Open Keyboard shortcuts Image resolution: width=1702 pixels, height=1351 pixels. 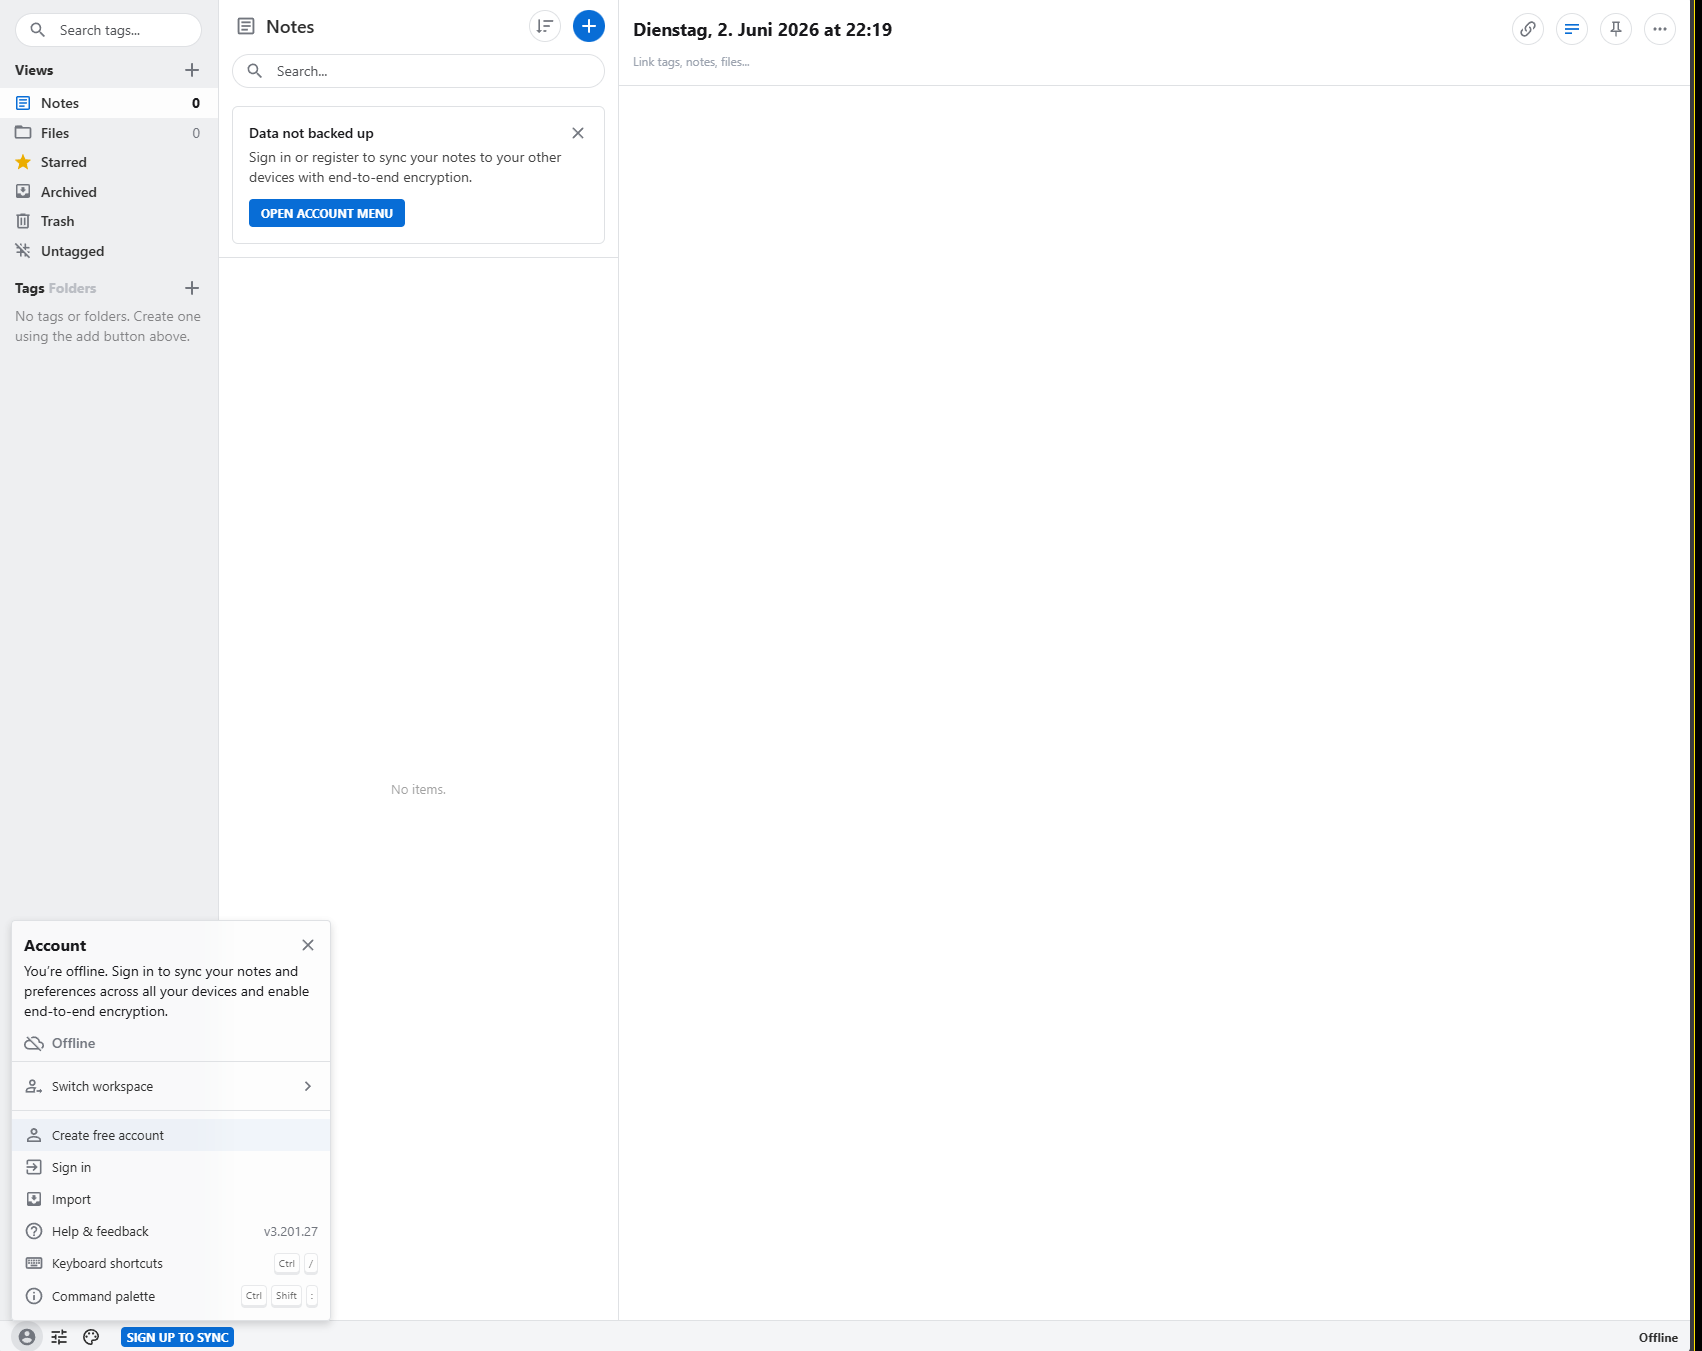(171, 1263)
